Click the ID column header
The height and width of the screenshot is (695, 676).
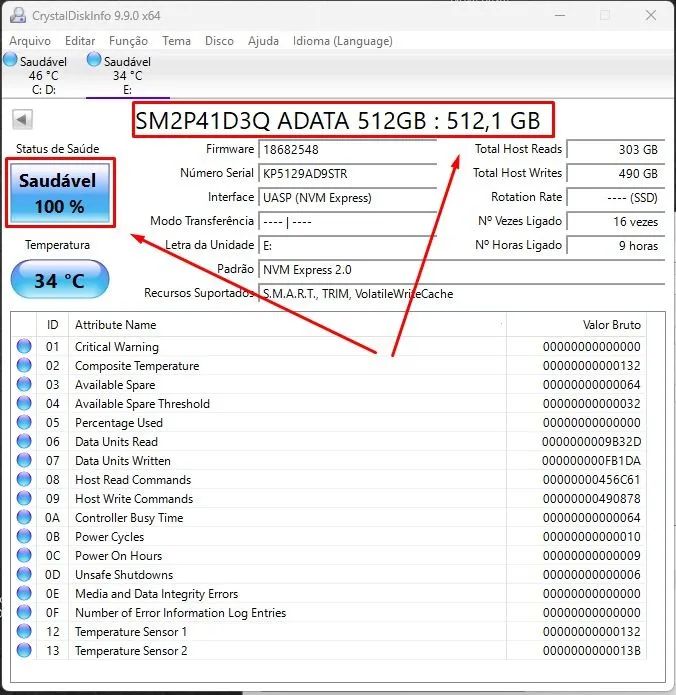52,325
